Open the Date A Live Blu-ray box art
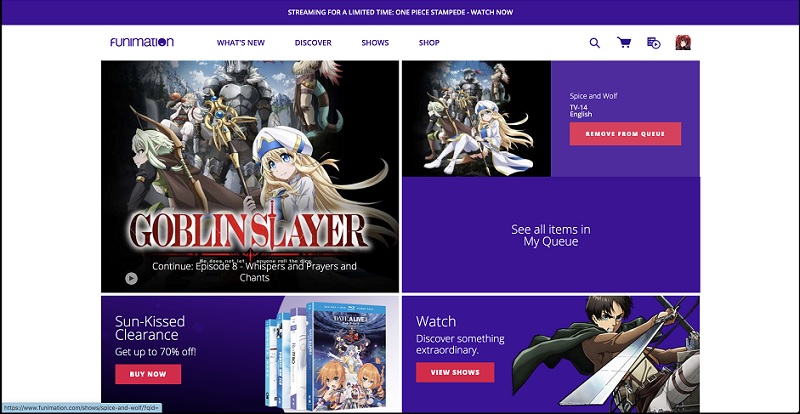Viewport: 800px width, 414px height. 346,355
